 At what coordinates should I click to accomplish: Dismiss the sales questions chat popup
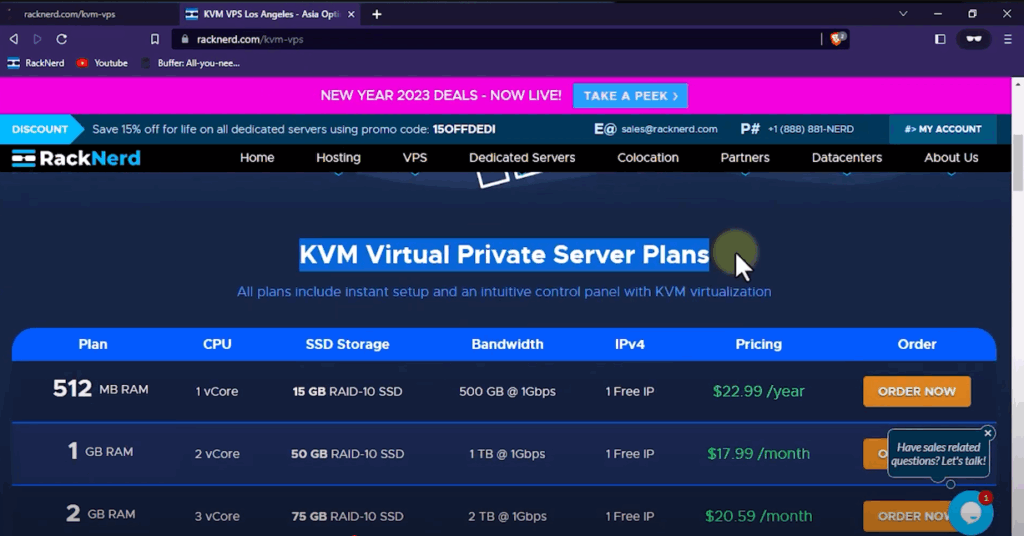pos(988,433)
